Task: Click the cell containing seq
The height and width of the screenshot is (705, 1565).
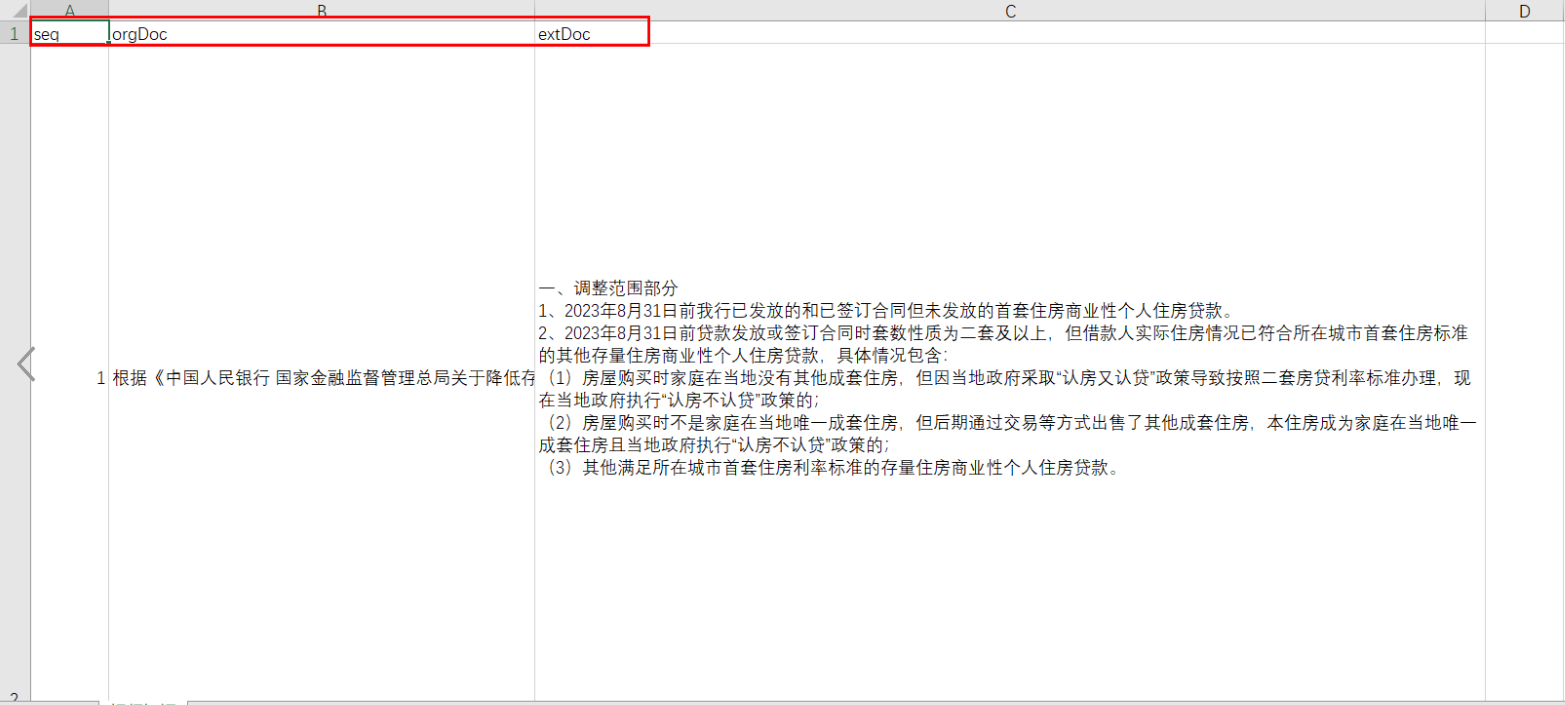Action: coord(69,34)
